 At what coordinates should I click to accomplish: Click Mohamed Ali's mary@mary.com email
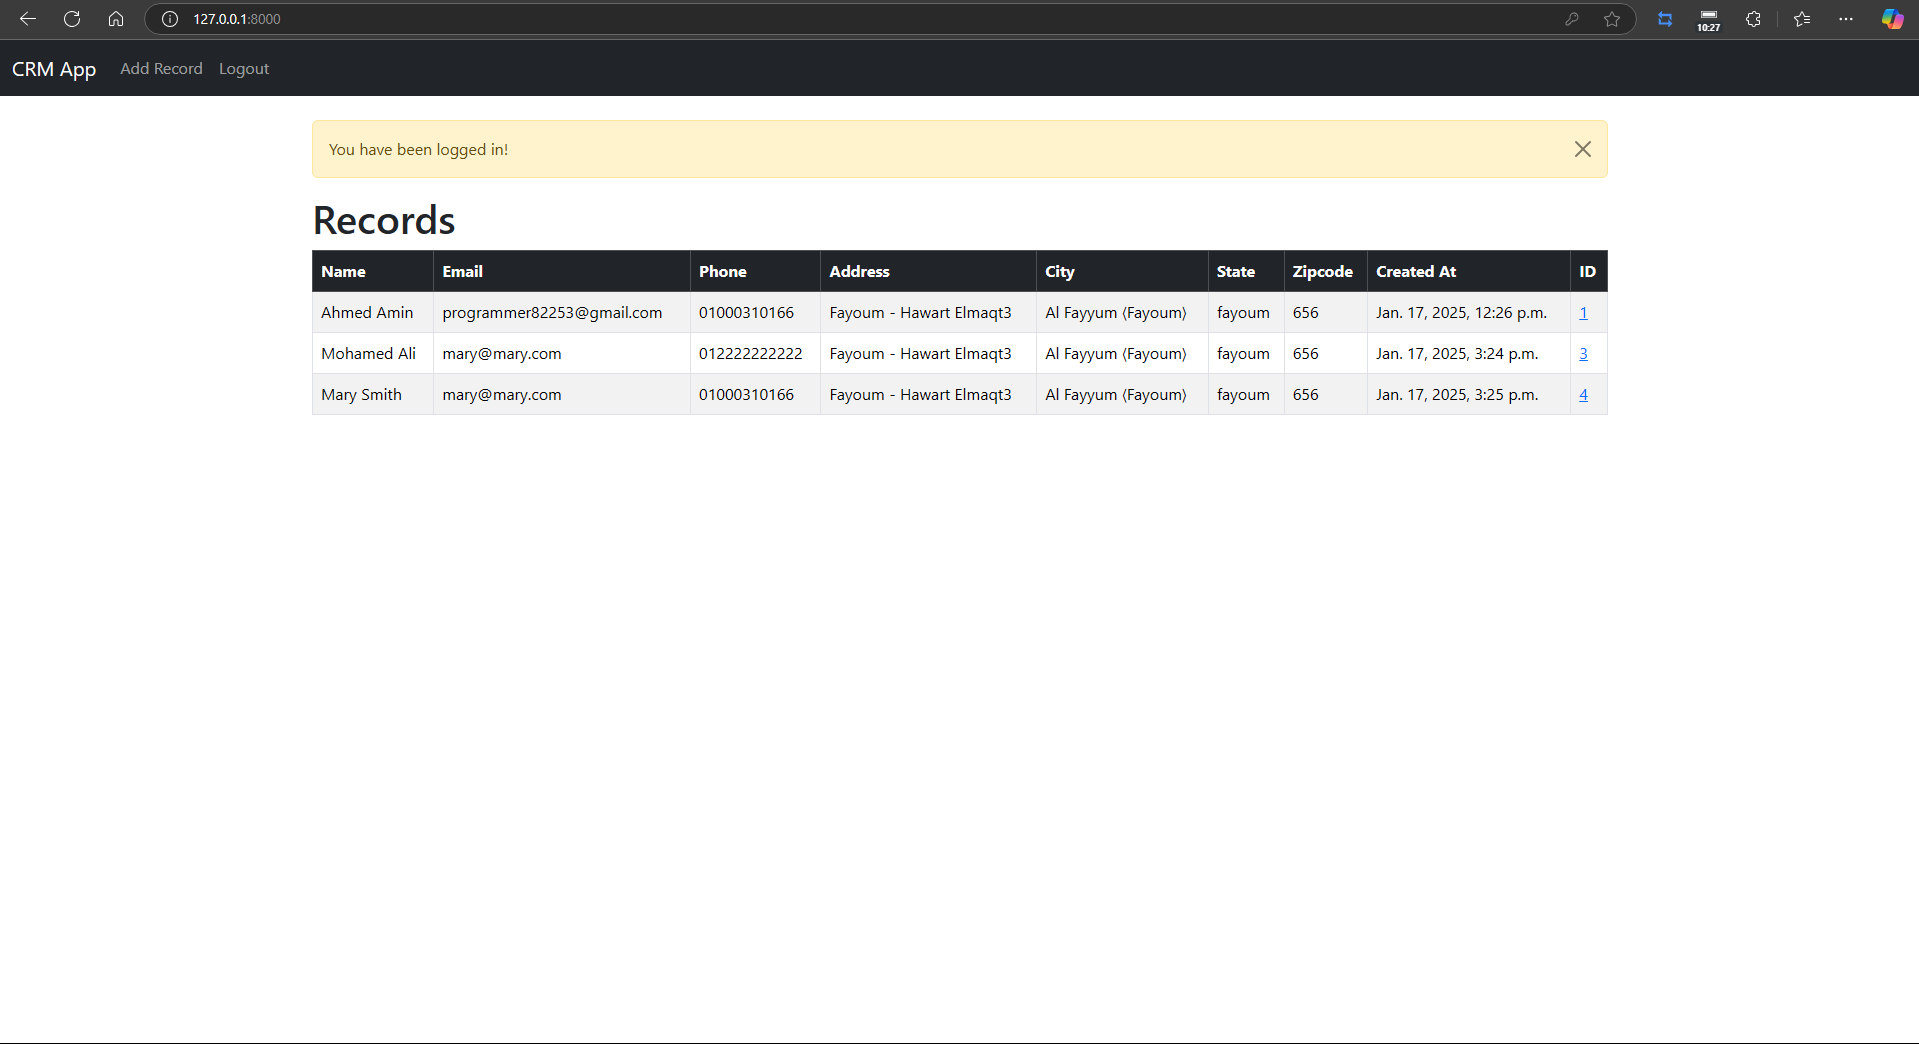pos(502,354)
